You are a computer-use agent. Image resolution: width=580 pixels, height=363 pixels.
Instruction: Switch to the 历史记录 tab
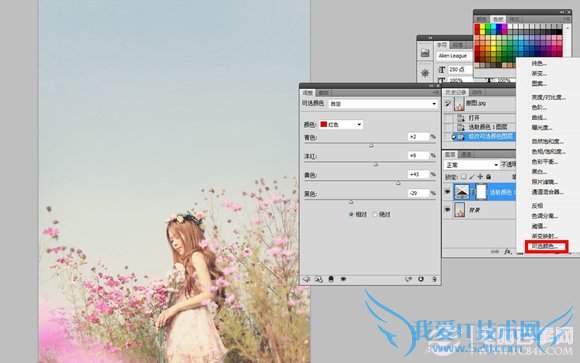[456, 92]
